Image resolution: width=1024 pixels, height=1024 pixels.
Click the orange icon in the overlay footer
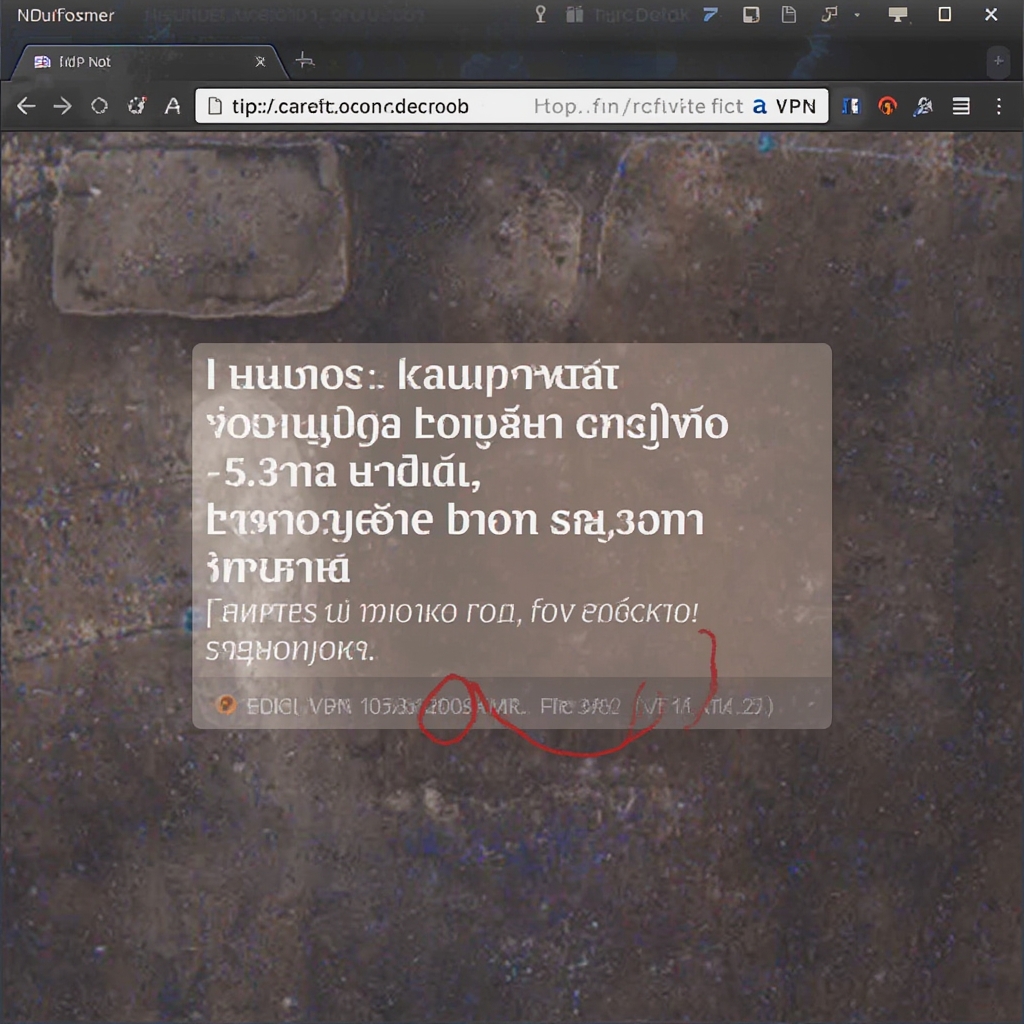tap(227, 706)
